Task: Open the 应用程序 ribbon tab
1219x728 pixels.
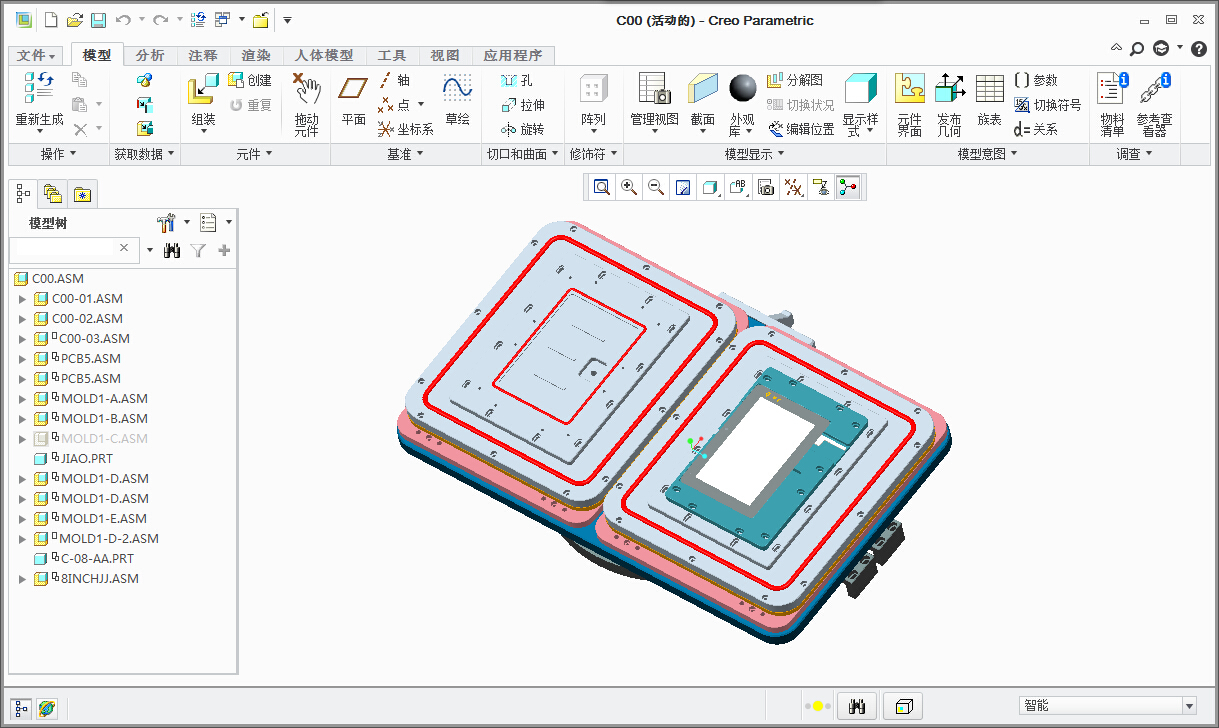Action: coord(513,56)
